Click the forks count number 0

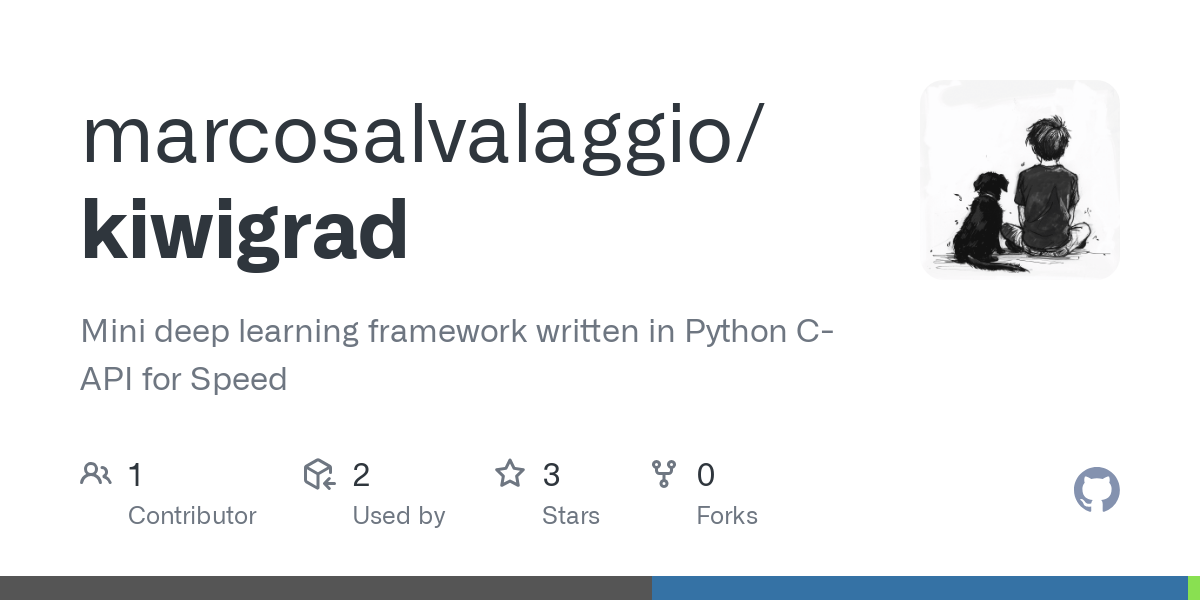(x=706, y=475)
